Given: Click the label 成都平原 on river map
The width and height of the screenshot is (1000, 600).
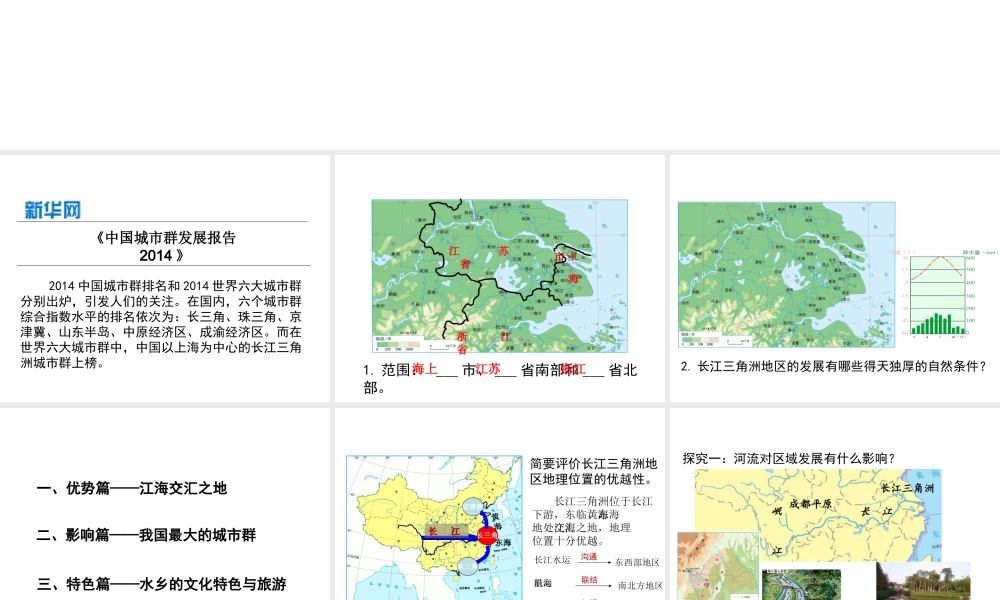Looking at the screenshot, I should pos(810,504).
